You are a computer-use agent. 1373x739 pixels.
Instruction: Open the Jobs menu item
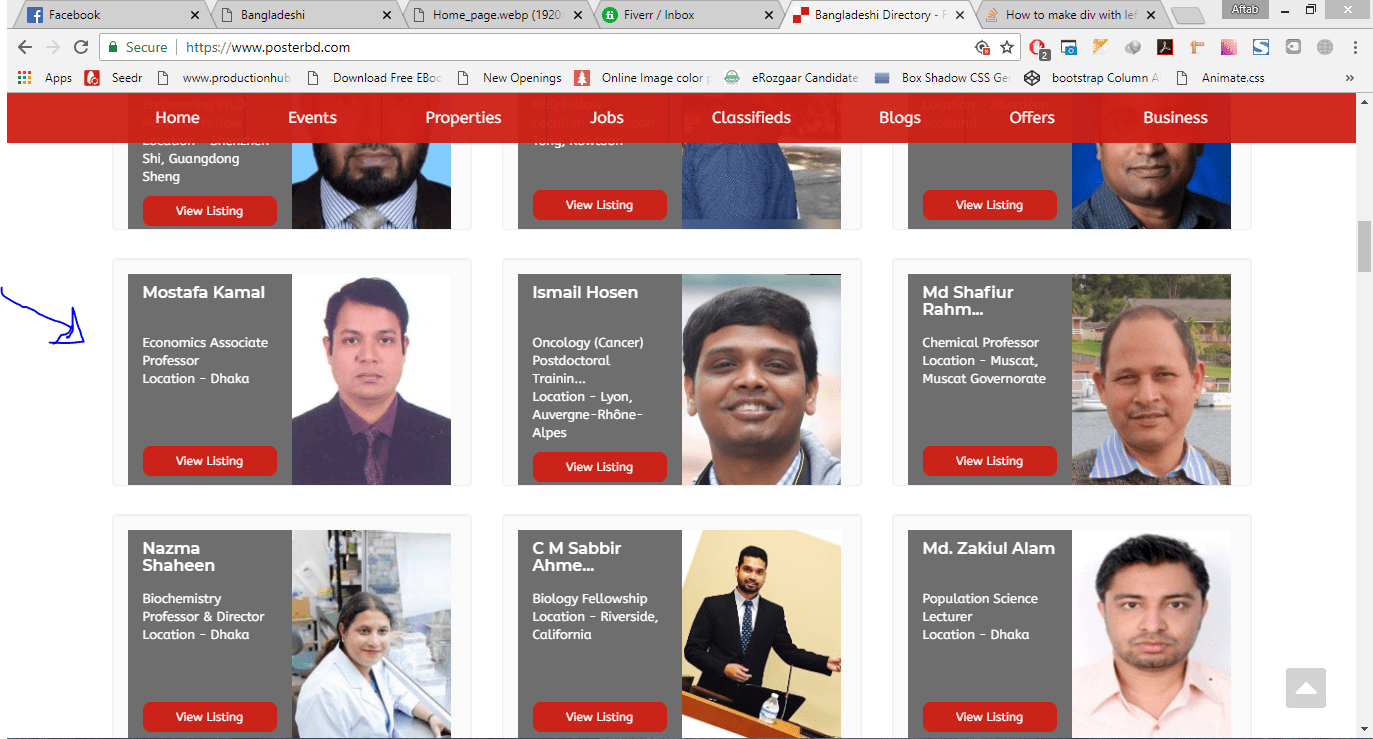click(607, 117)
